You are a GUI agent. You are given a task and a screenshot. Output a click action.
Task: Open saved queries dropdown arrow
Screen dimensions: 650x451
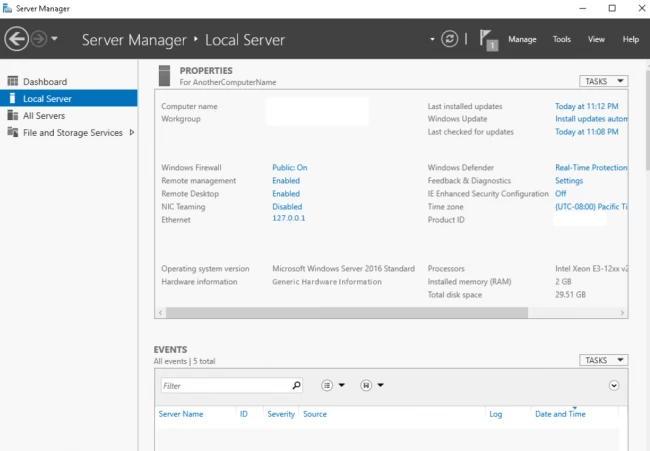[x=381, y=385]
